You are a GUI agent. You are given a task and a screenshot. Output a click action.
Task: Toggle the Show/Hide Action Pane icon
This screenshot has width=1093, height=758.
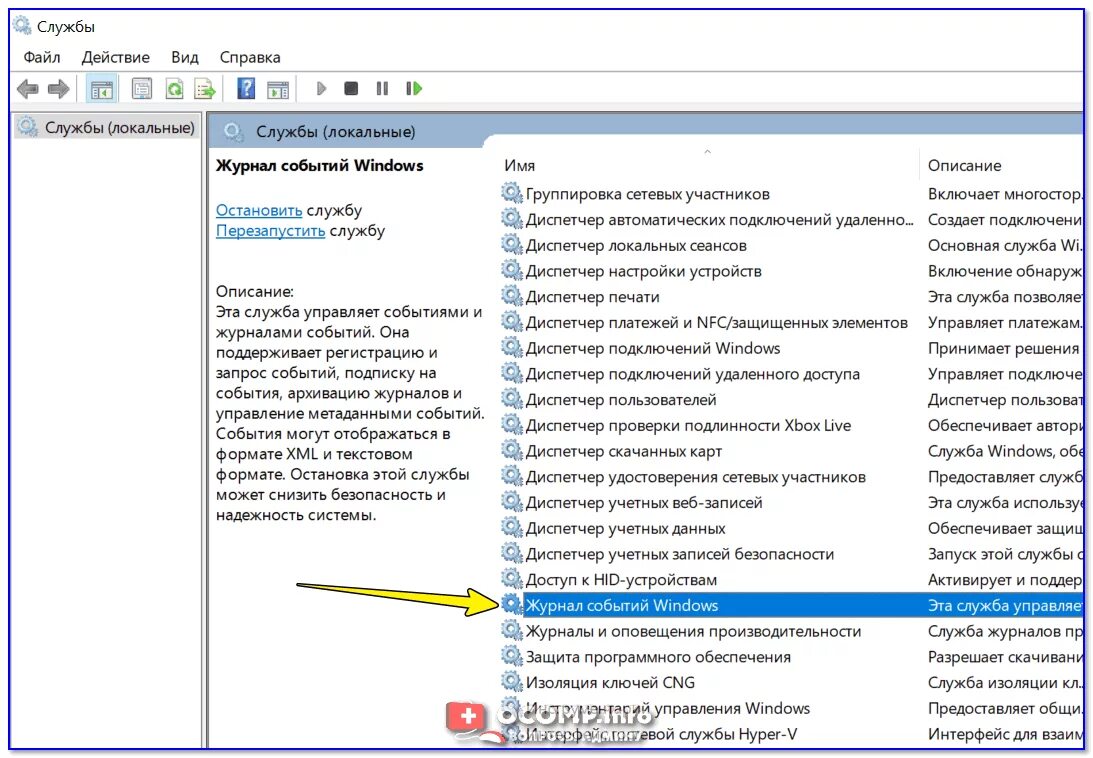click(277, 89)
